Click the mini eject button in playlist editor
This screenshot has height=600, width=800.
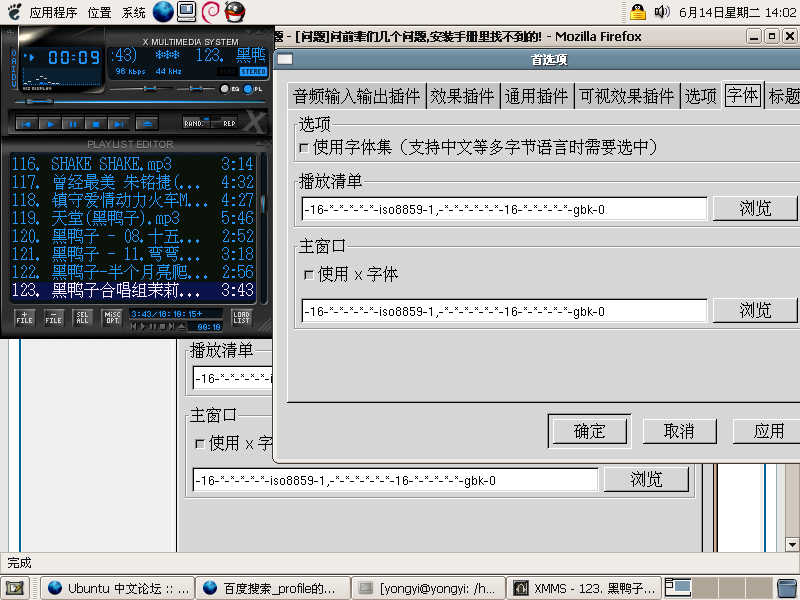click(x=182, y=327)
